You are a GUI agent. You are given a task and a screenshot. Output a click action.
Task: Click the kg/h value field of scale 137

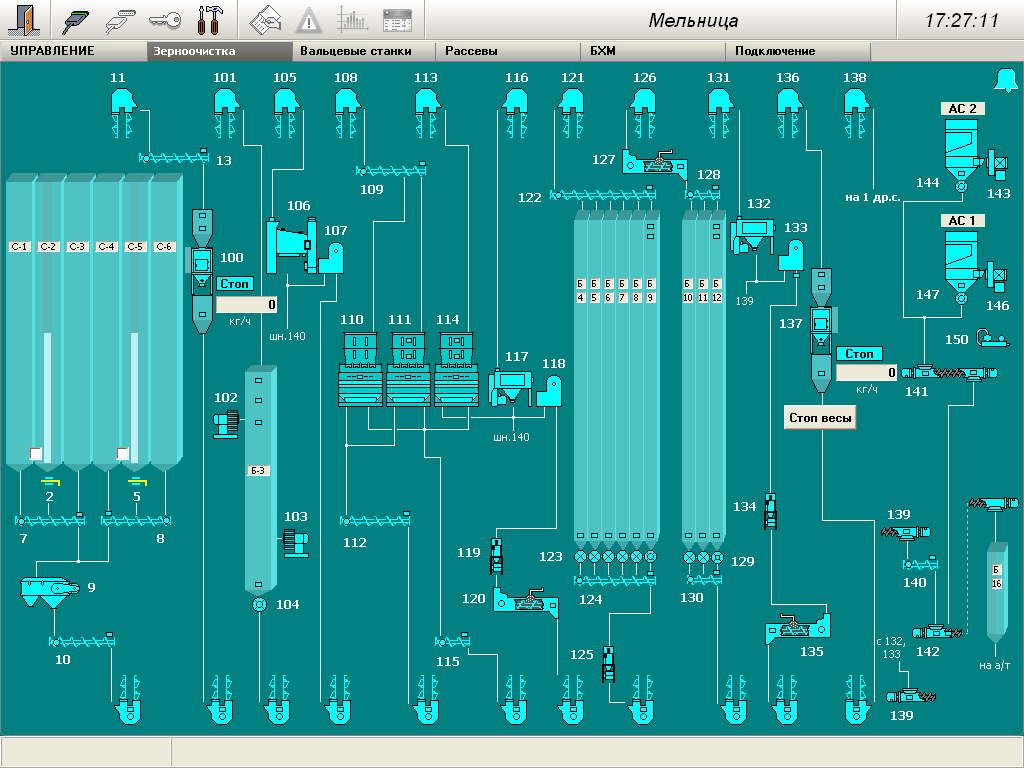point(865,373)
